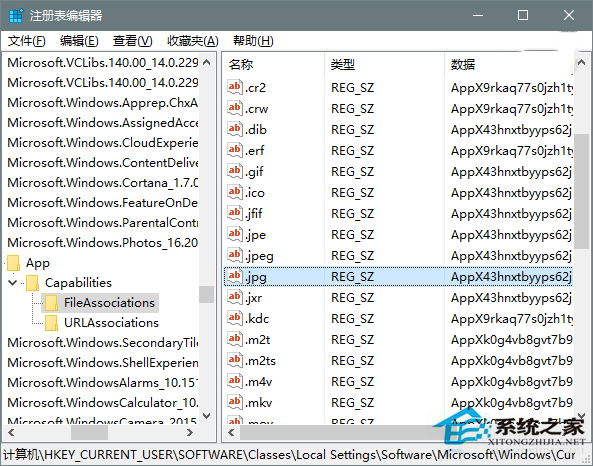Click the string value icon for .gif
The height and width of the screenshot is (466, 593).
click(234, 171)
